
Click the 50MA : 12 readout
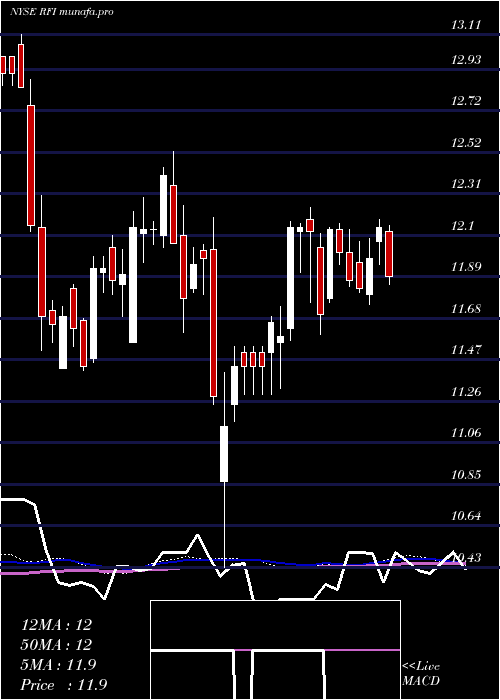(56, 645)
